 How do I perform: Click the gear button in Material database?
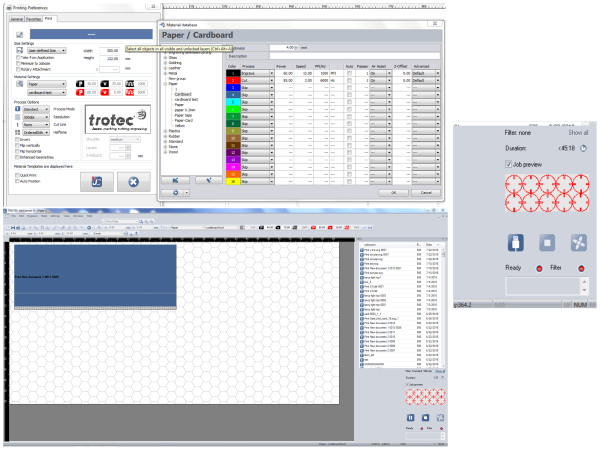pyautogui.click(x=176, y=192)
